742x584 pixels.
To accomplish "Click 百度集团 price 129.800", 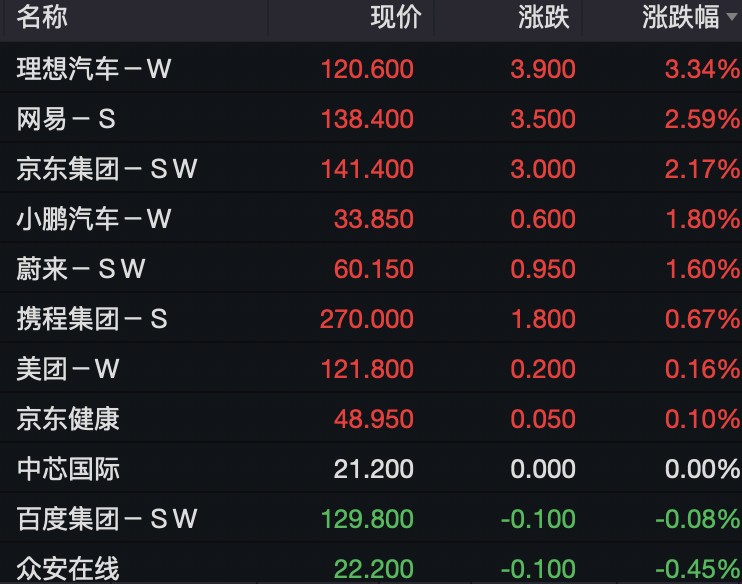I will pyautogui.click(x=367, y=519).
